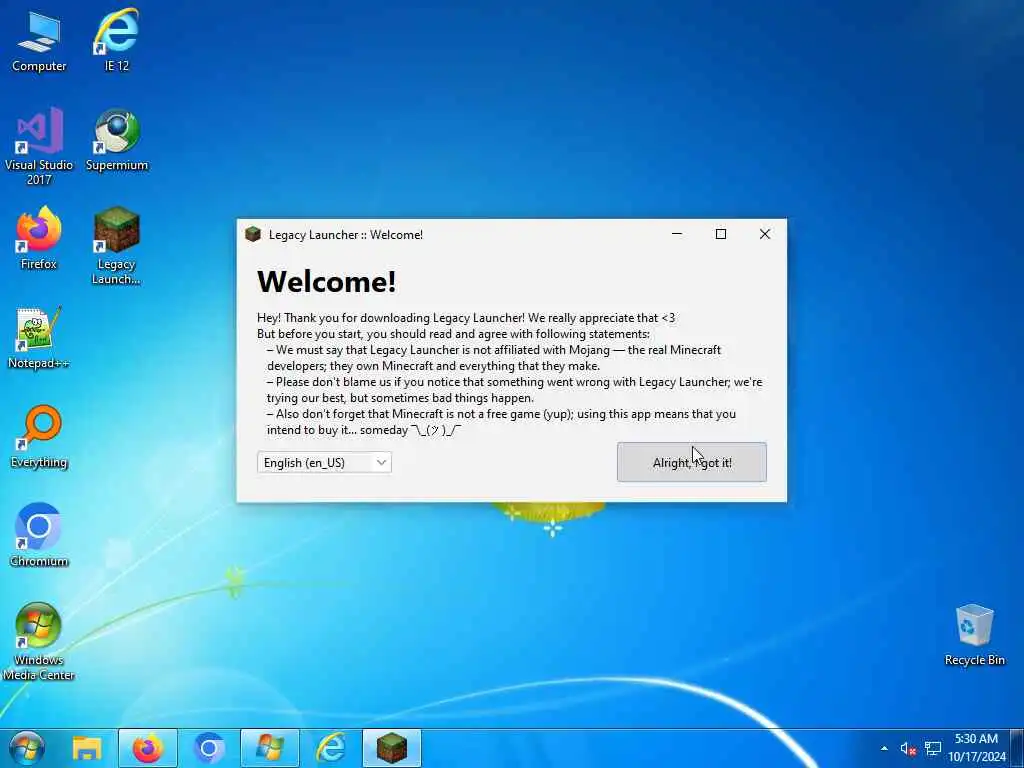Launch Internet Explorer from the taskbar
1024x768 pixels.
click(330, 748)
